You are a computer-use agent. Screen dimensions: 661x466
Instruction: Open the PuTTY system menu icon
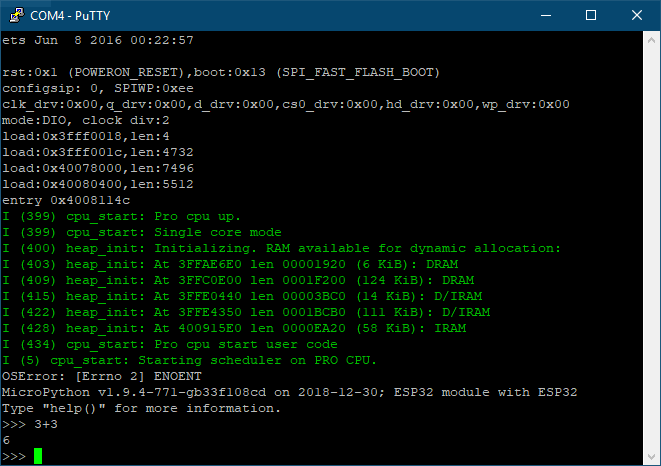16,16
